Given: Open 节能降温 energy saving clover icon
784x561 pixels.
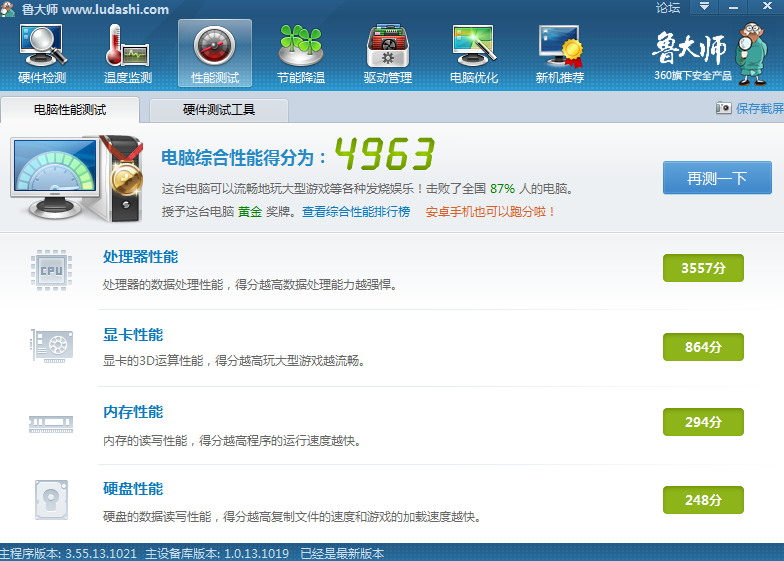Looking at the screenshot, I should point(301,54).
